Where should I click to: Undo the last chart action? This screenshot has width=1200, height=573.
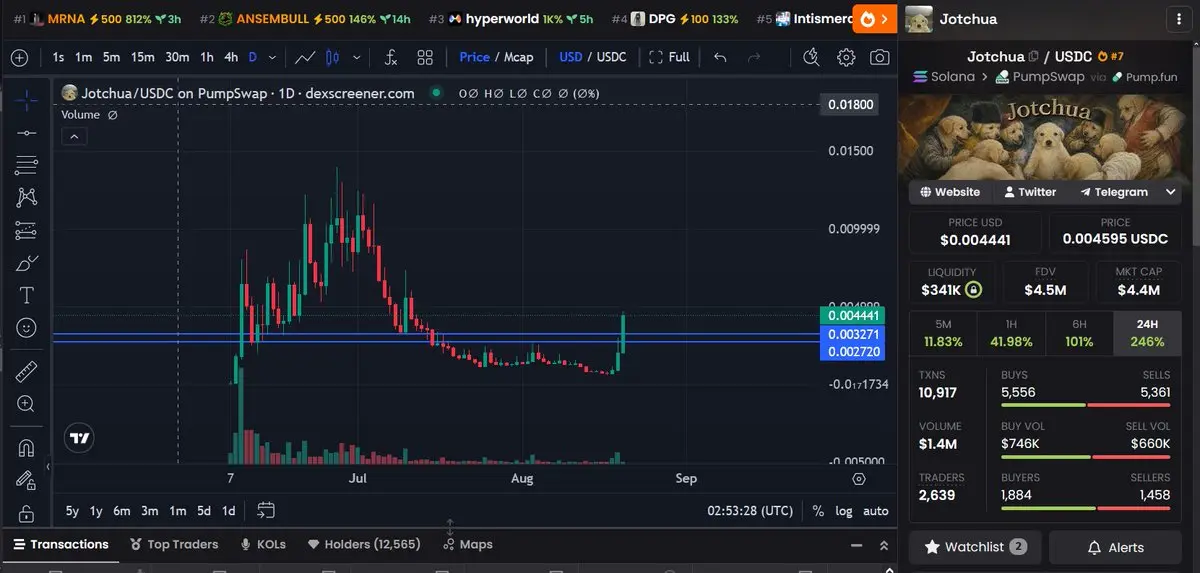point(721,58)
